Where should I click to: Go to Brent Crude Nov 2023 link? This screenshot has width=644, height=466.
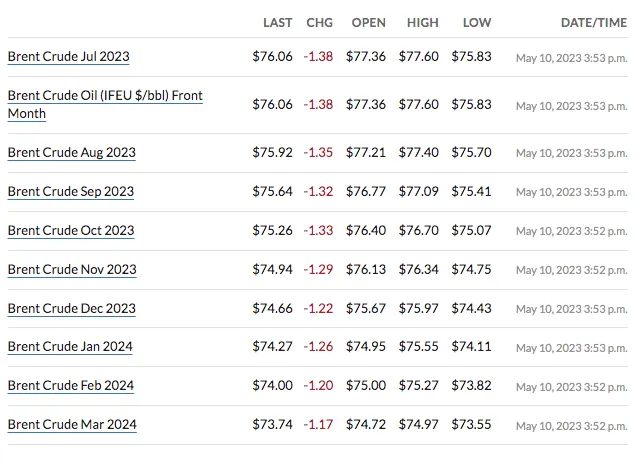point(72,270)
